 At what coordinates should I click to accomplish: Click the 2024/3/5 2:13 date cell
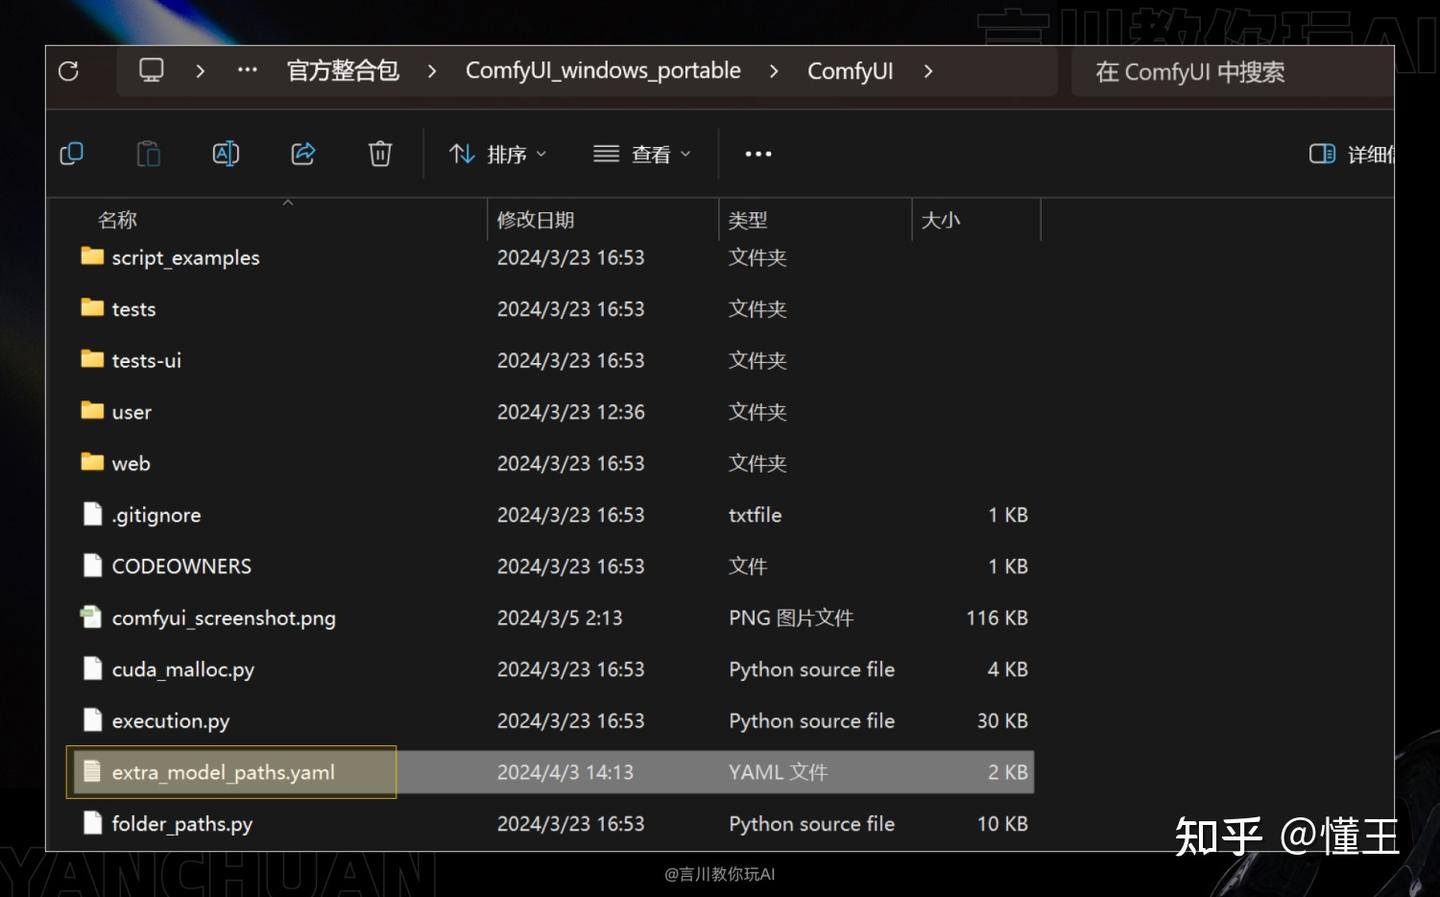tap(559, 618)
